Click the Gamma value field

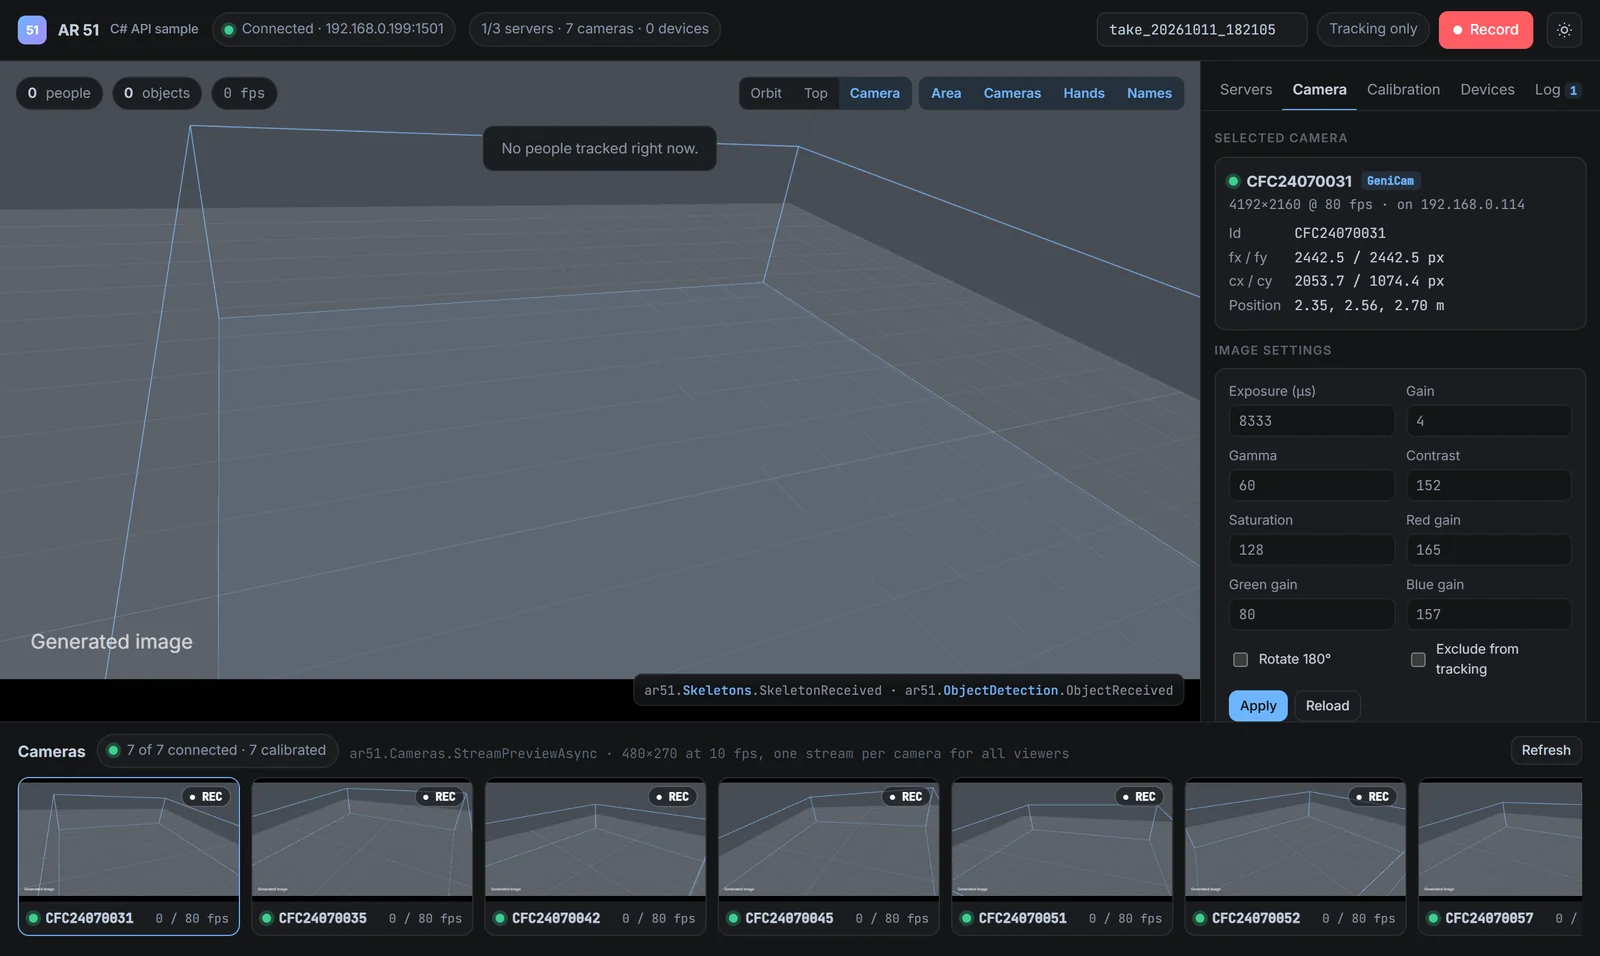(1311, 485)
